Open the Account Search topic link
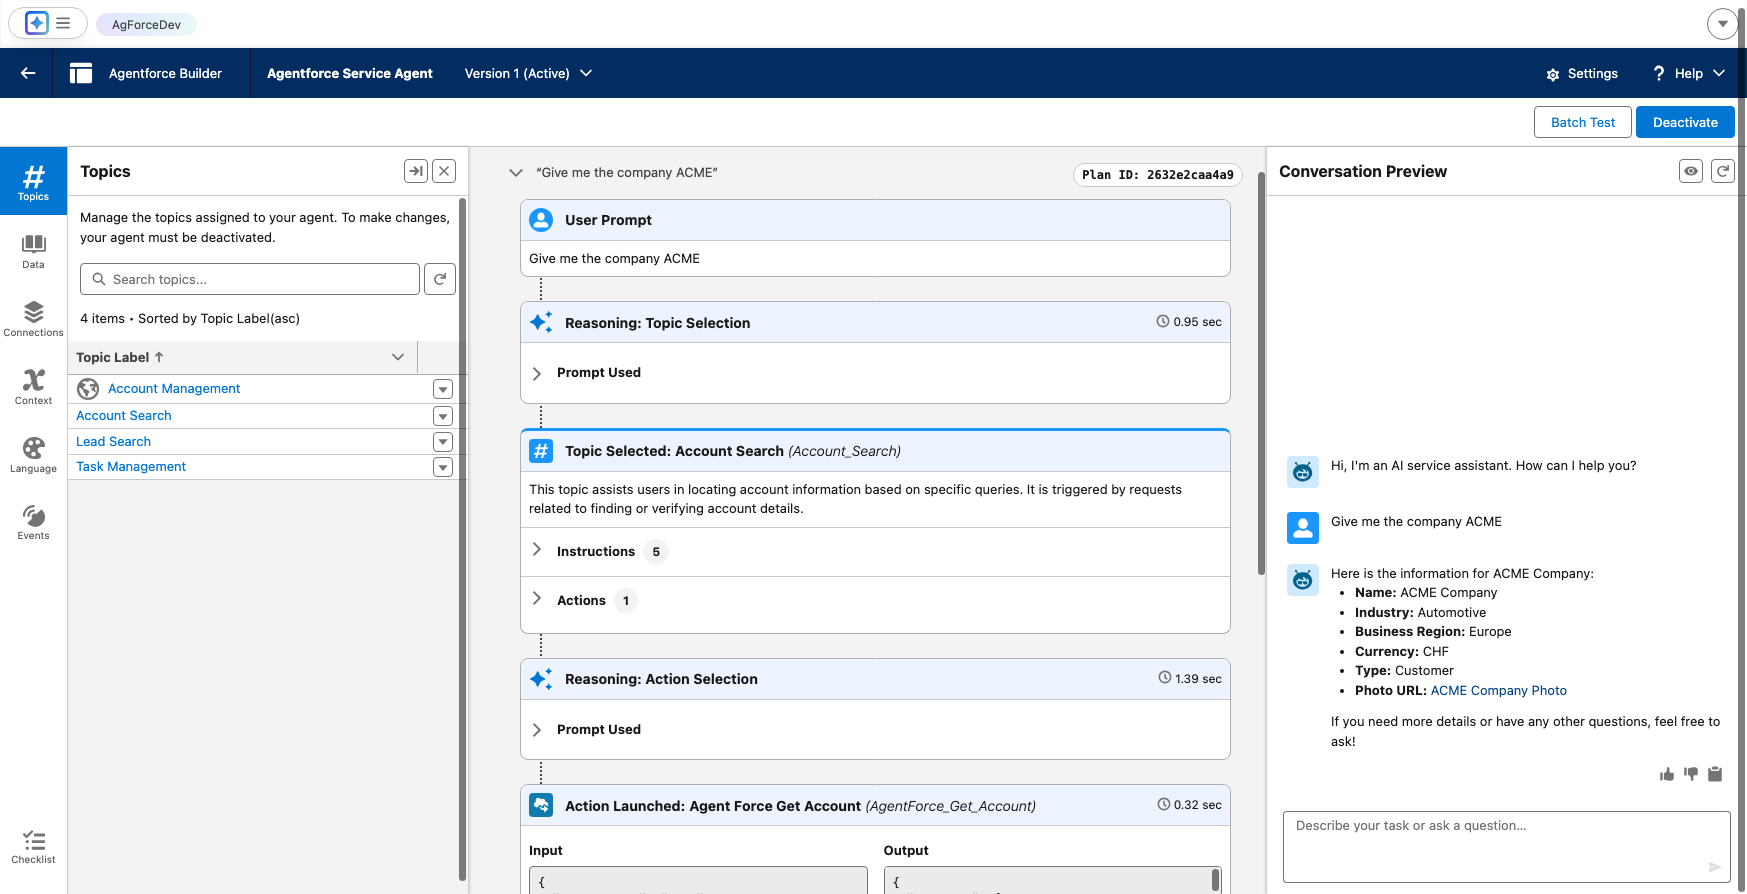Image resolution: width=1747 pixels, height=894 pixels. [124, 416]
